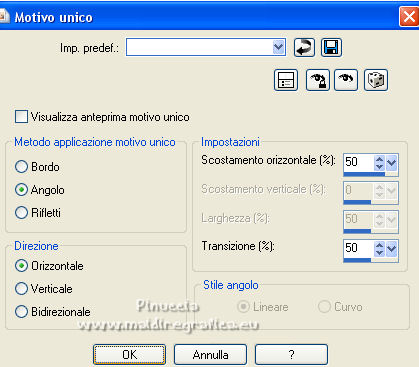The width and height of the screenshot is (419, 367).
Task: Open the Imp. predef. dropdown list
Action: [x=278, y=47]
